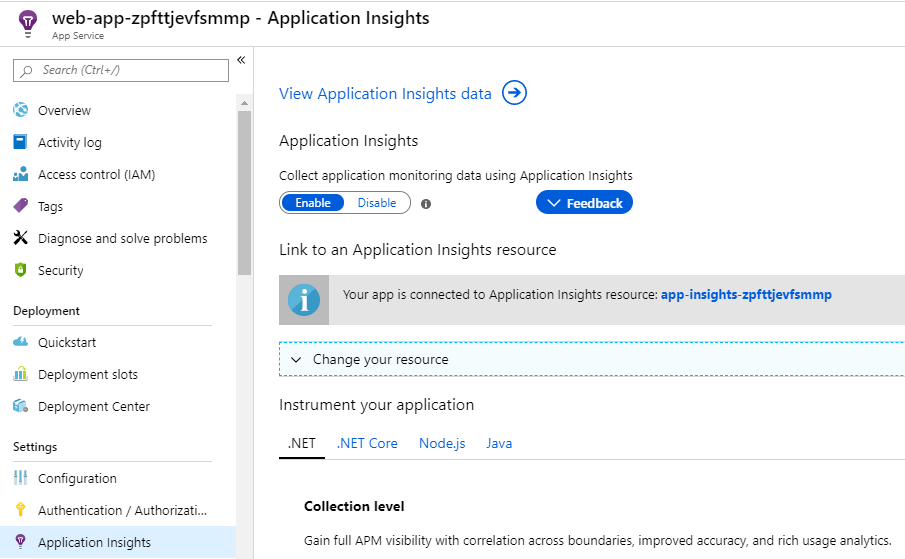
Task: Open the View Application Insights data link
Action: 385,94
